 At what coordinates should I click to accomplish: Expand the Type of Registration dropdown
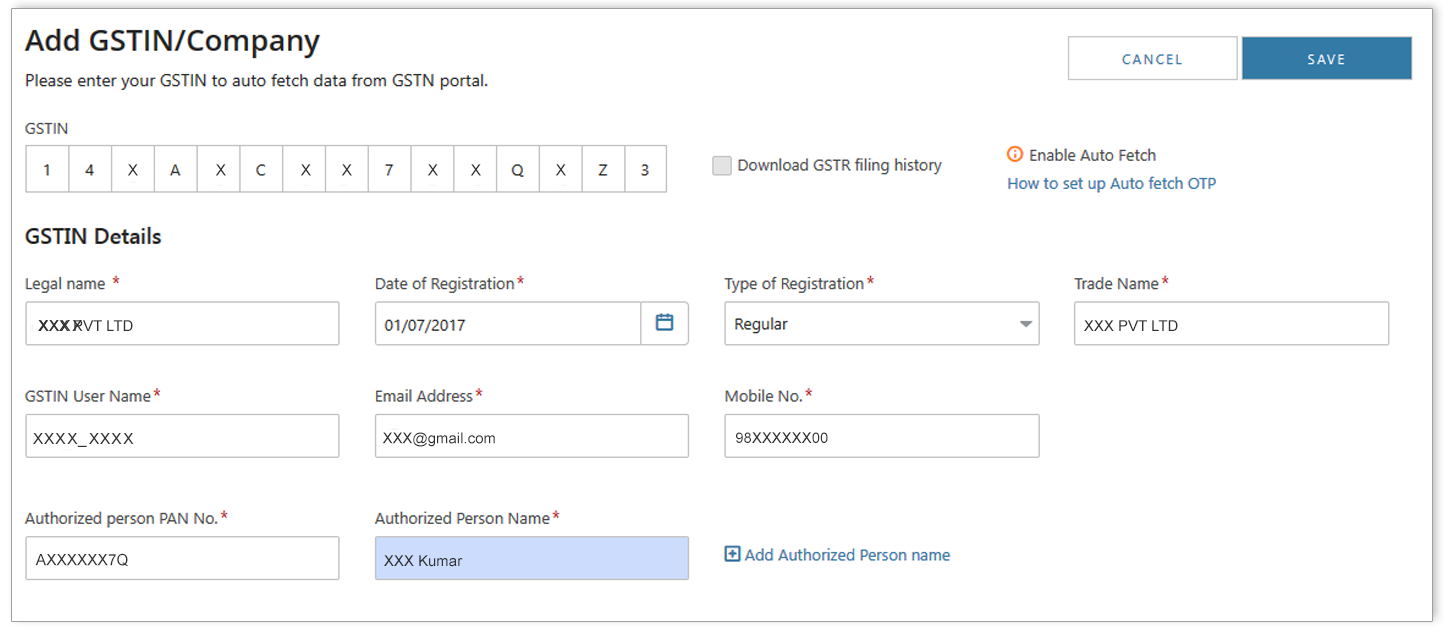click(1025, 324)
